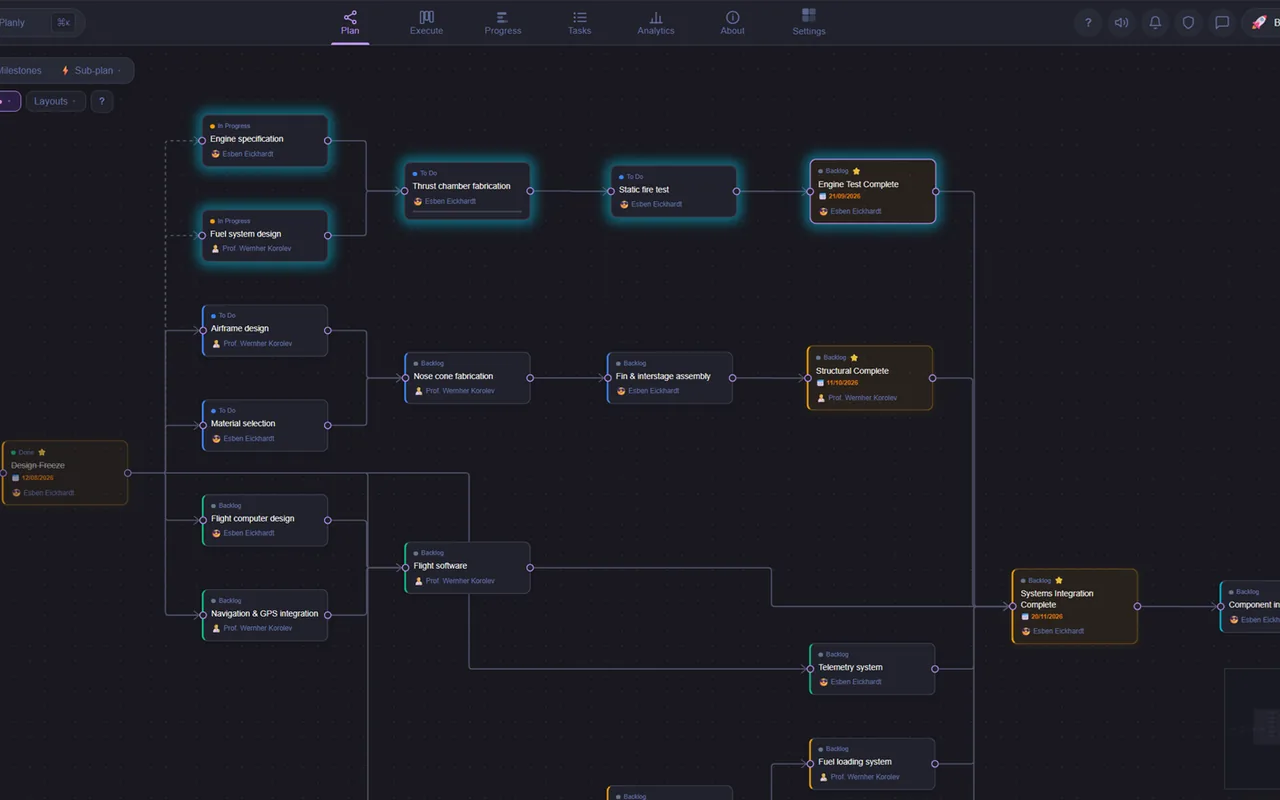Image resolution: width=1280 pixels, height=800 pixels.
Task: Click the command-K shortcut badge in search
Action: (x=63, y=22)
